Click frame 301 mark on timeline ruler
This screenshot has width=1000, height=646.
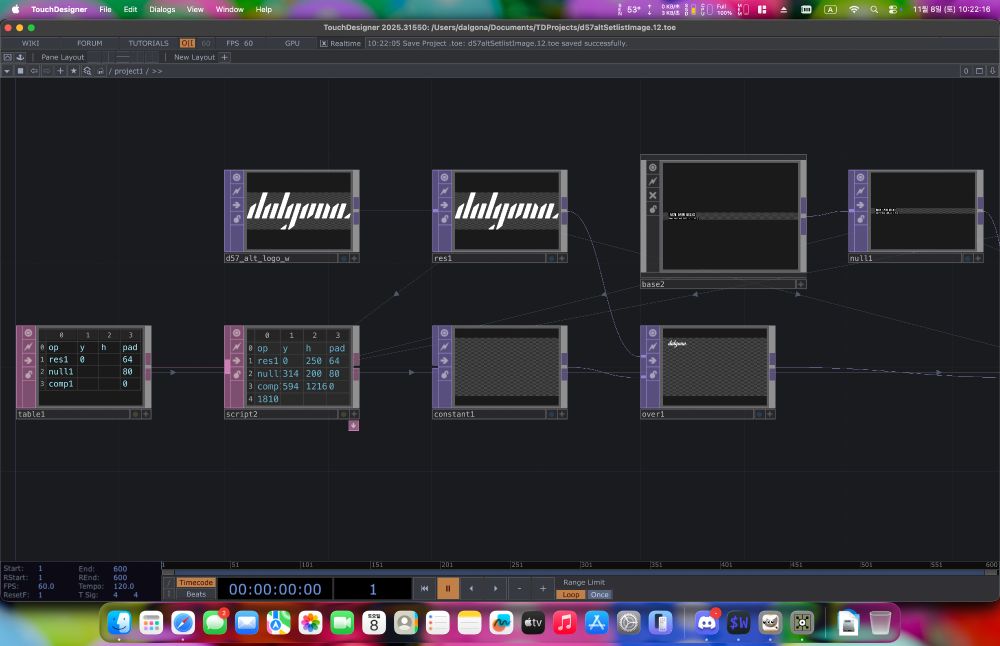coord(585,565)
